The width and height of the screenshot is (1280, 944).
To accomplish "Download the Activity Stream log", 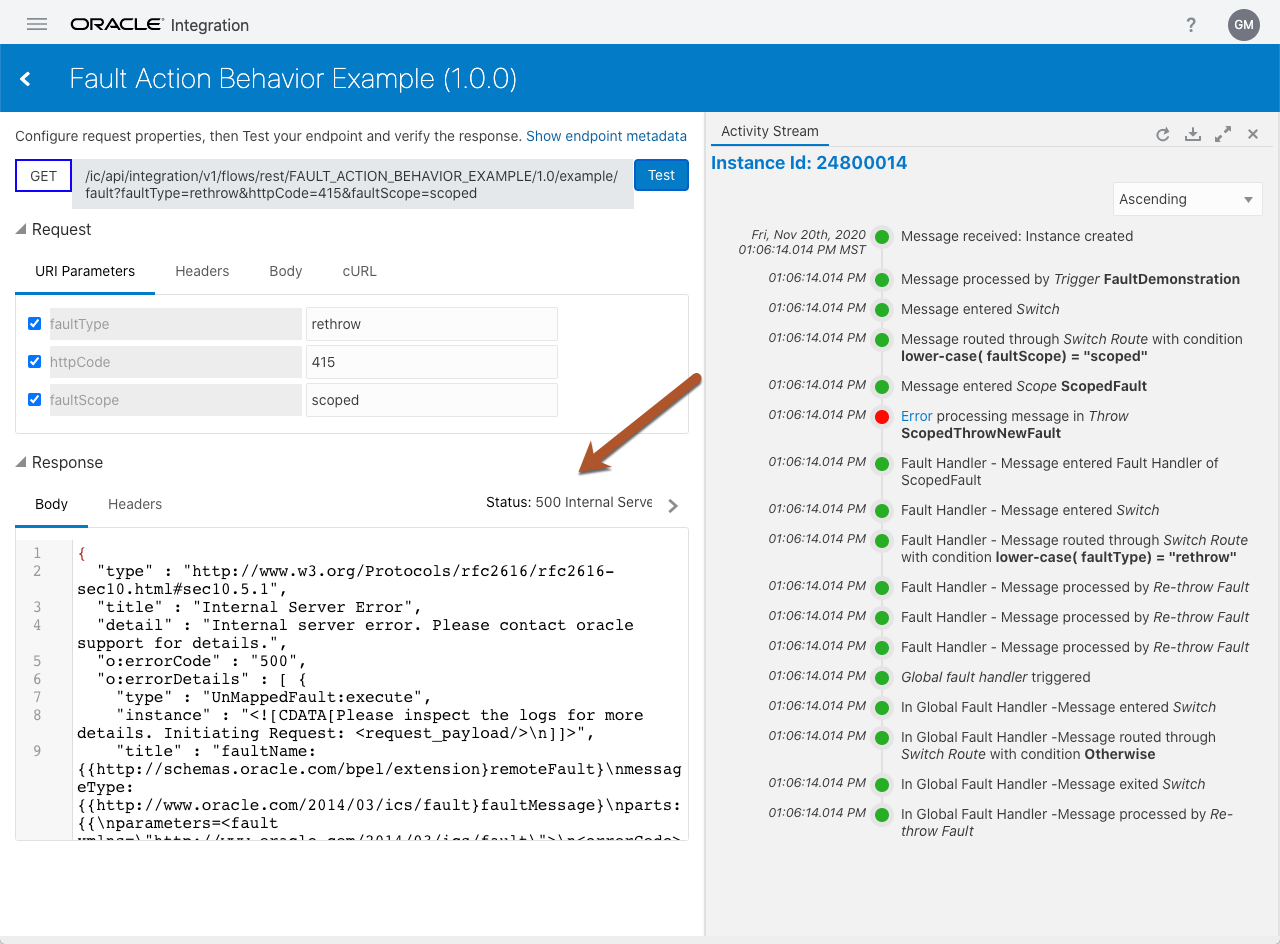I will 1192,134.
